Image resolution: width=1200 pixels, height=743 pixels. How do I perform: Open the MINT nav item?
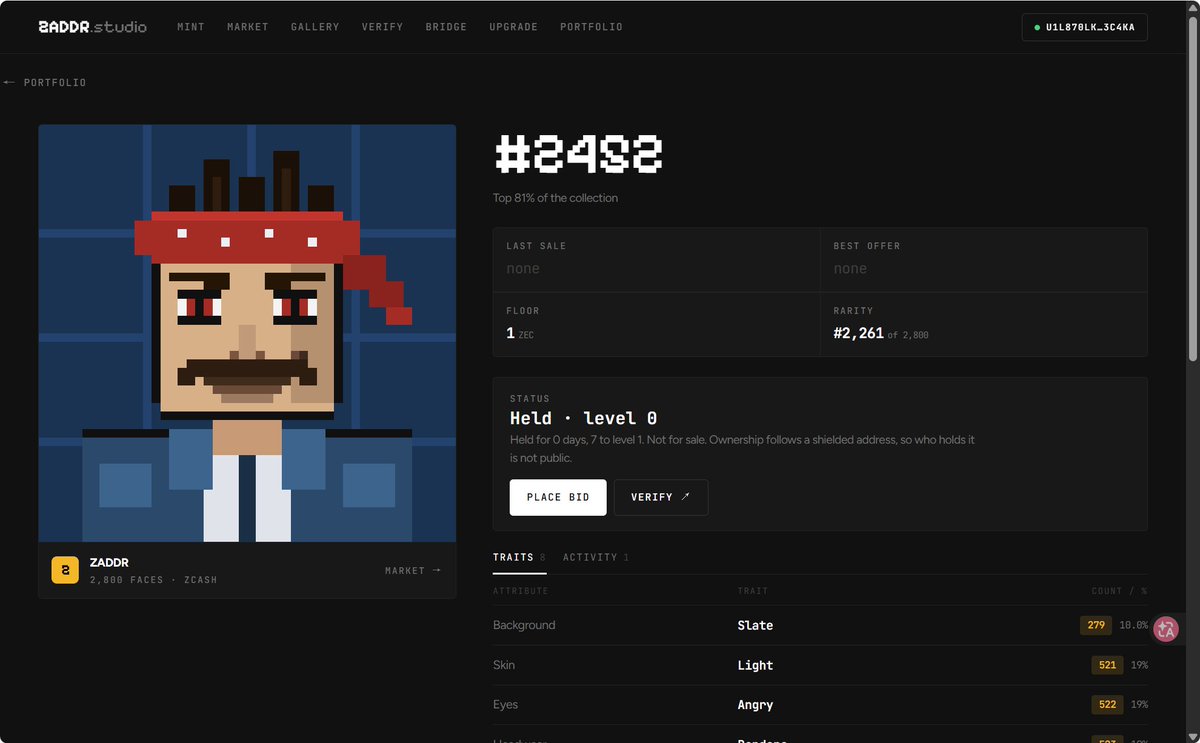[191, 27]
